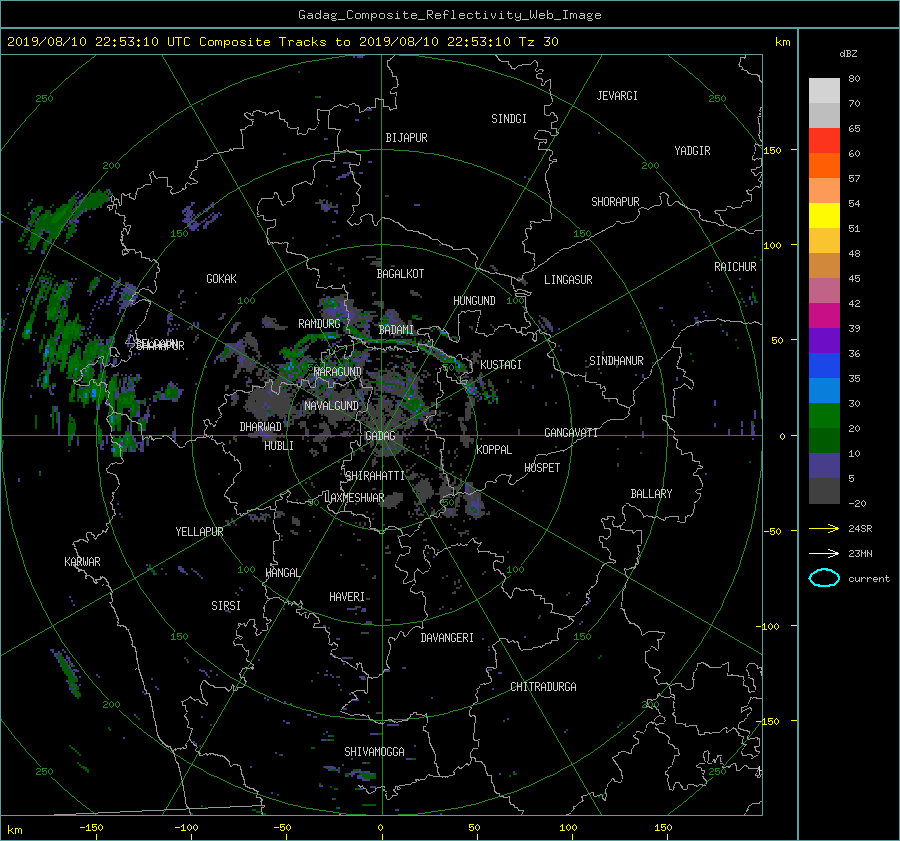Click the SHIVAMOGGA city label
Viewport: 900px width, 841px height.
point(374,751)
